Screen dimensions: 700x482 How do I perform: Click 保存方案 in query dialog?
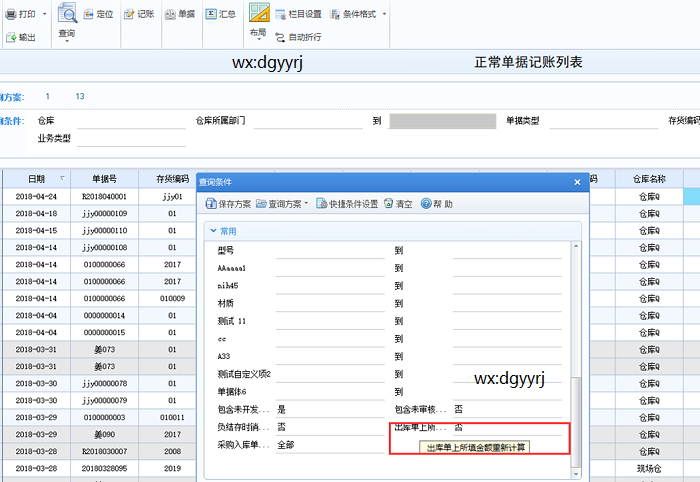click(228, 204)
